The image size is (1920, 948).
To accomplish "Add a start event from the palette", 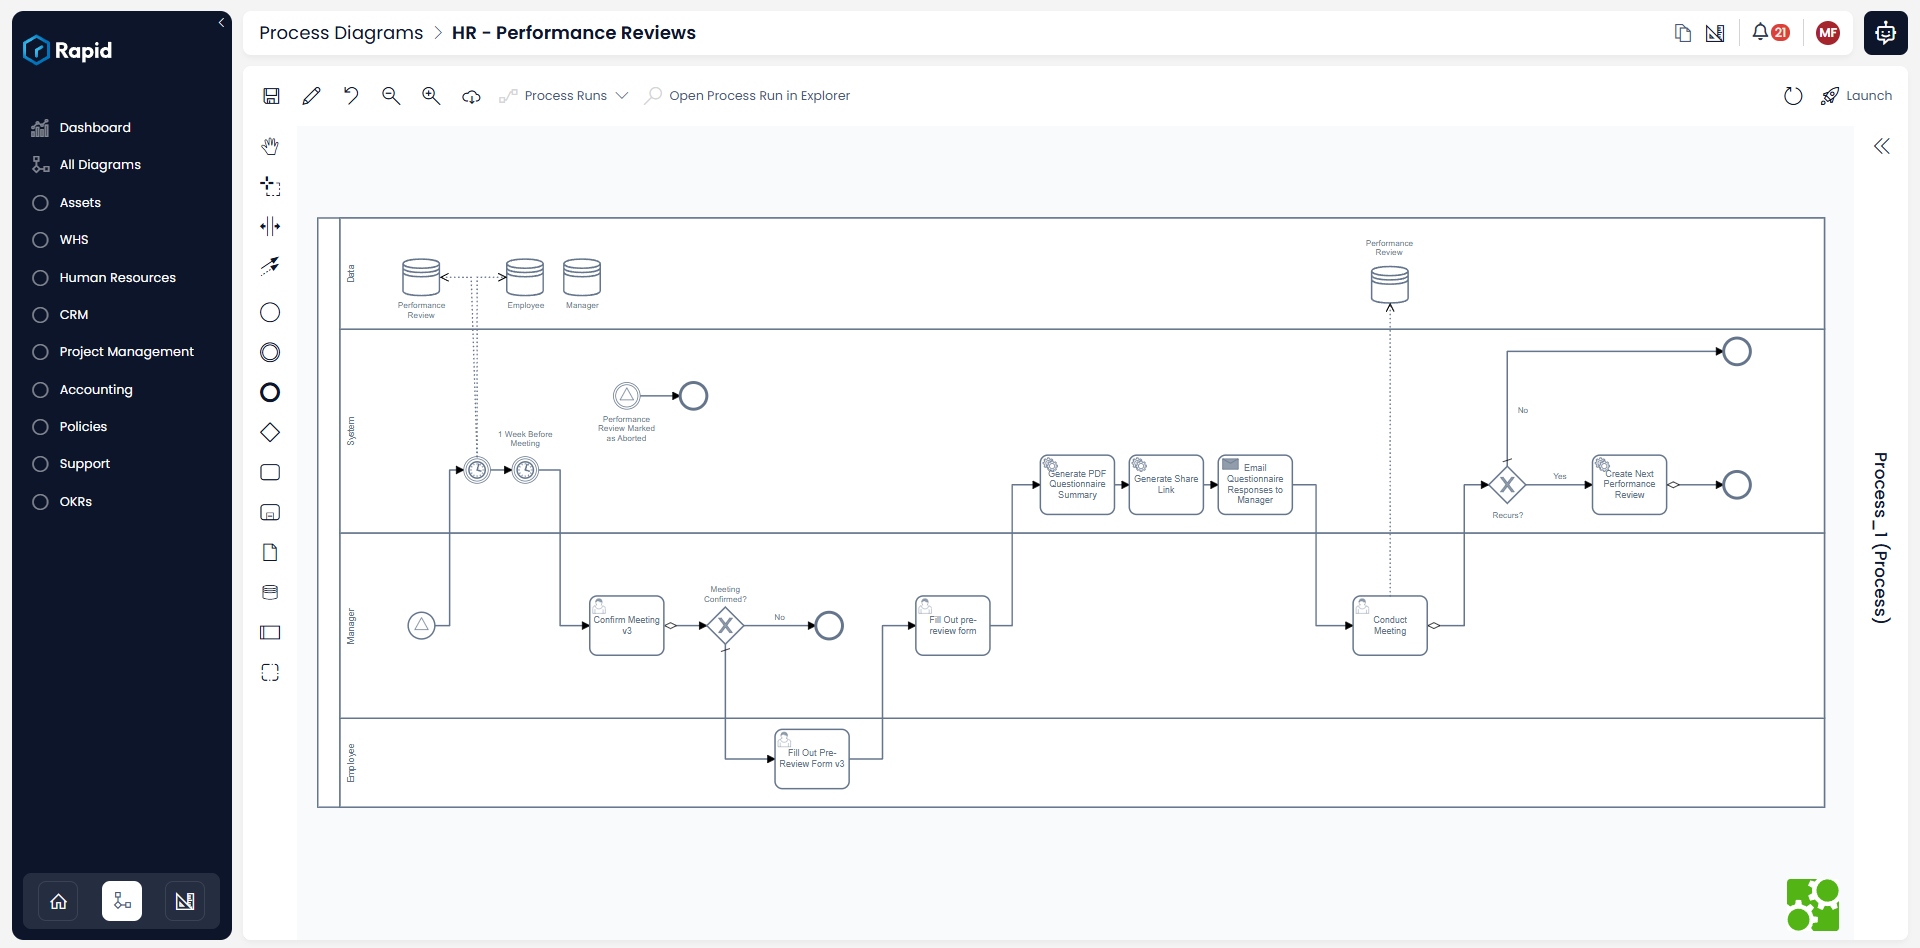I will coord(270,313).
